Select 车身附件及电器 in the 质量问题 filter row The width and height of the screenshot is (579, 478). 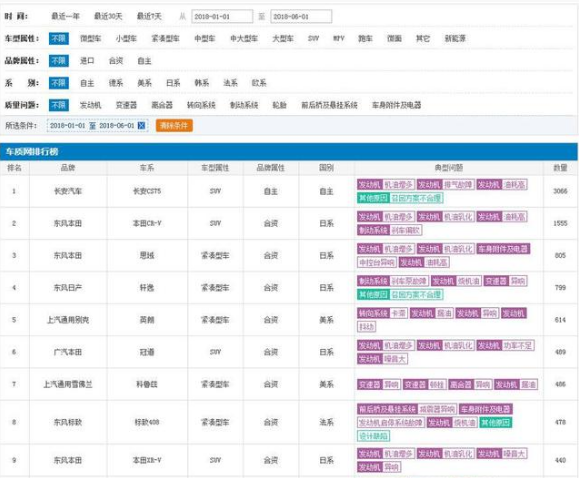(x=397, y=105)
